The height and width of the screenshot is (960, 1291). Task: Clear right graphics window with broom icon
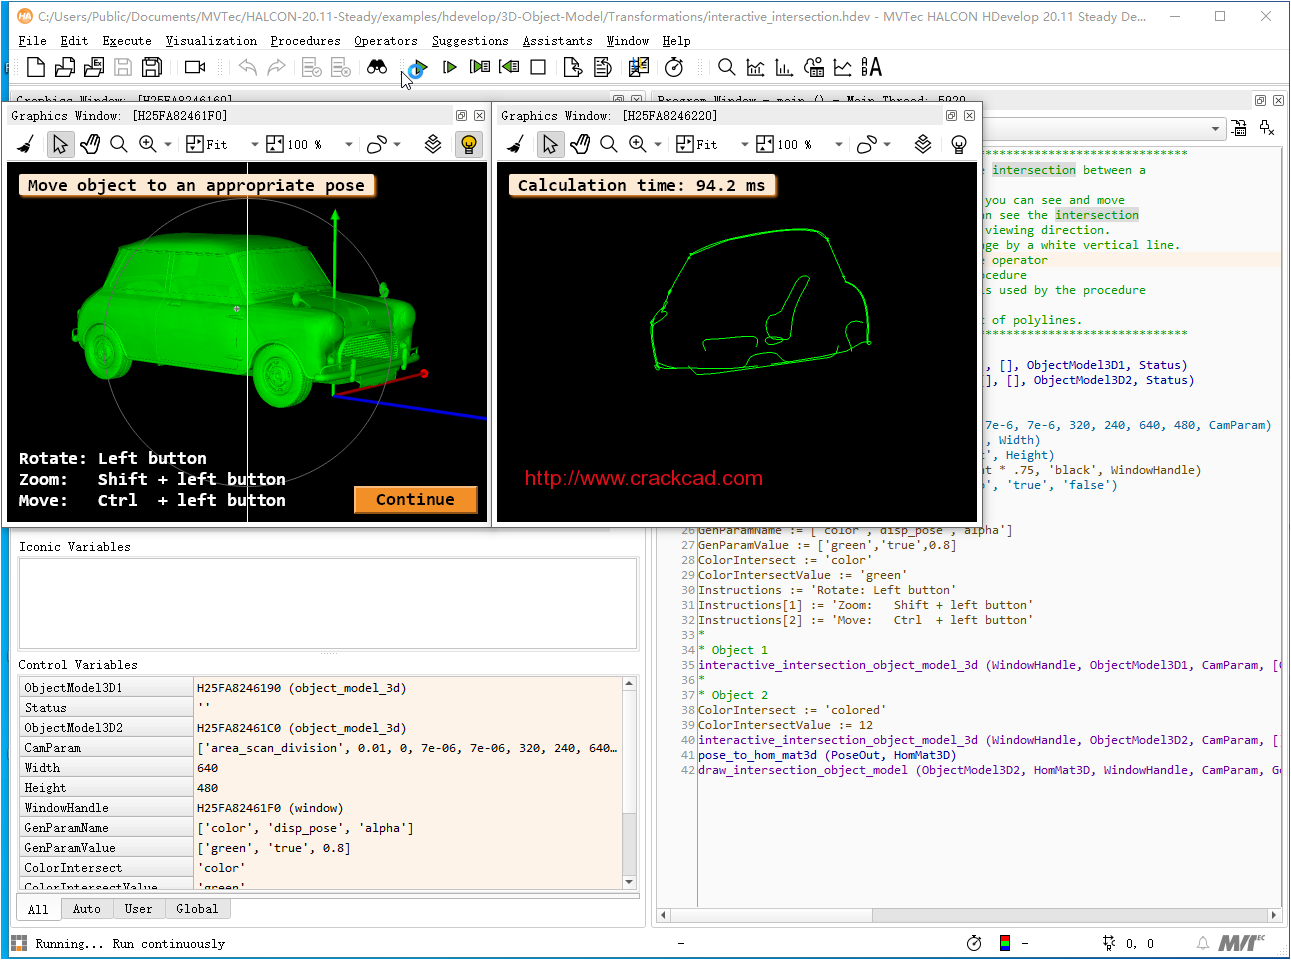516,144
